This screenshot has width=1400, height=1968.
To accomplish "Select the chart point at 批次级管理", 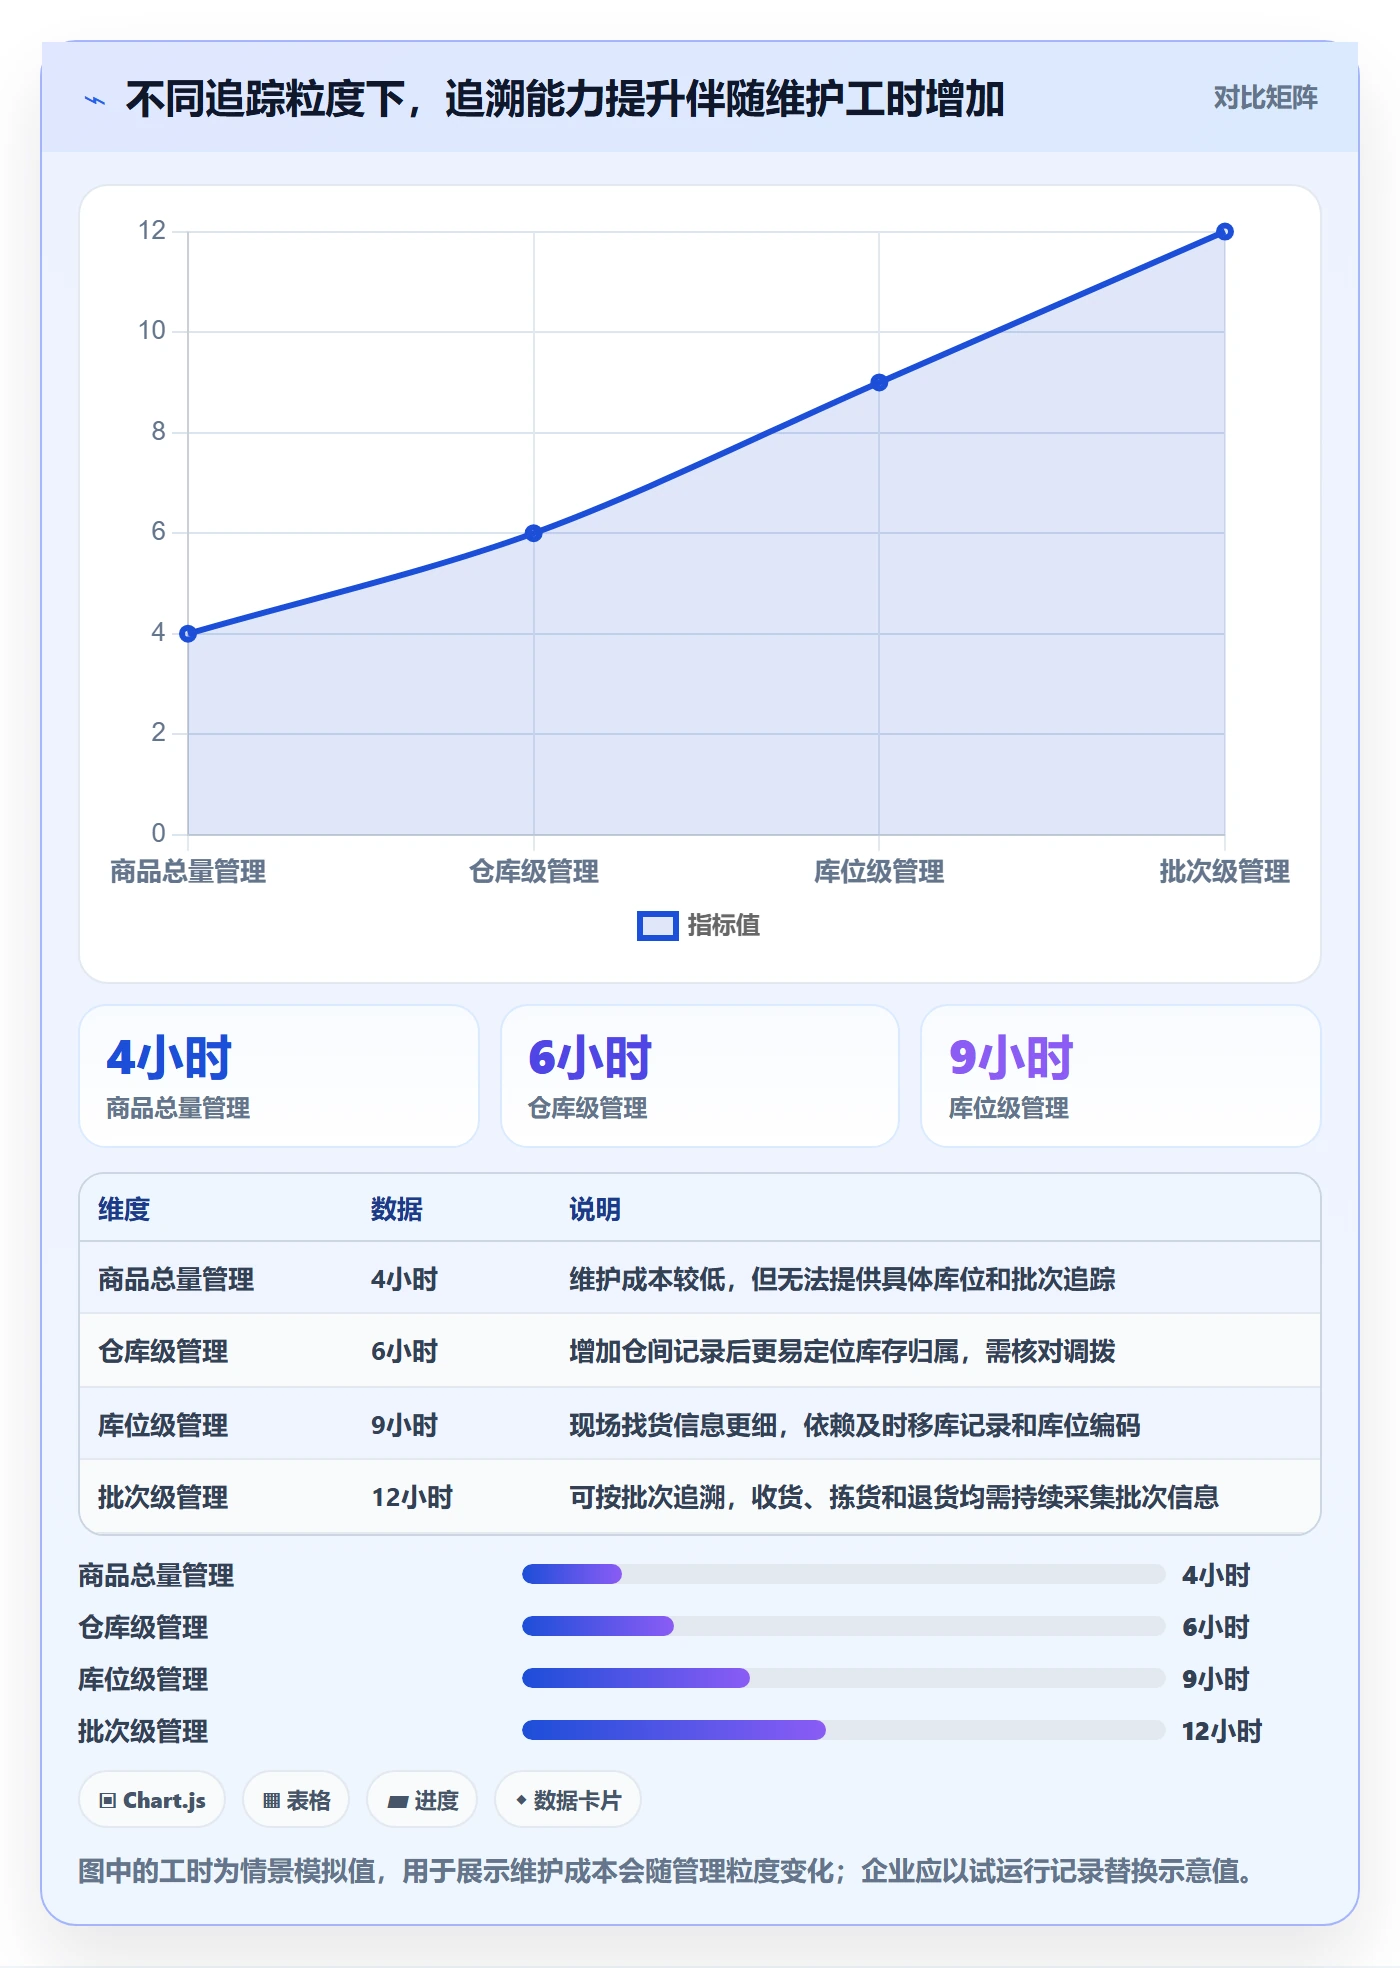I will point(1224,232).
